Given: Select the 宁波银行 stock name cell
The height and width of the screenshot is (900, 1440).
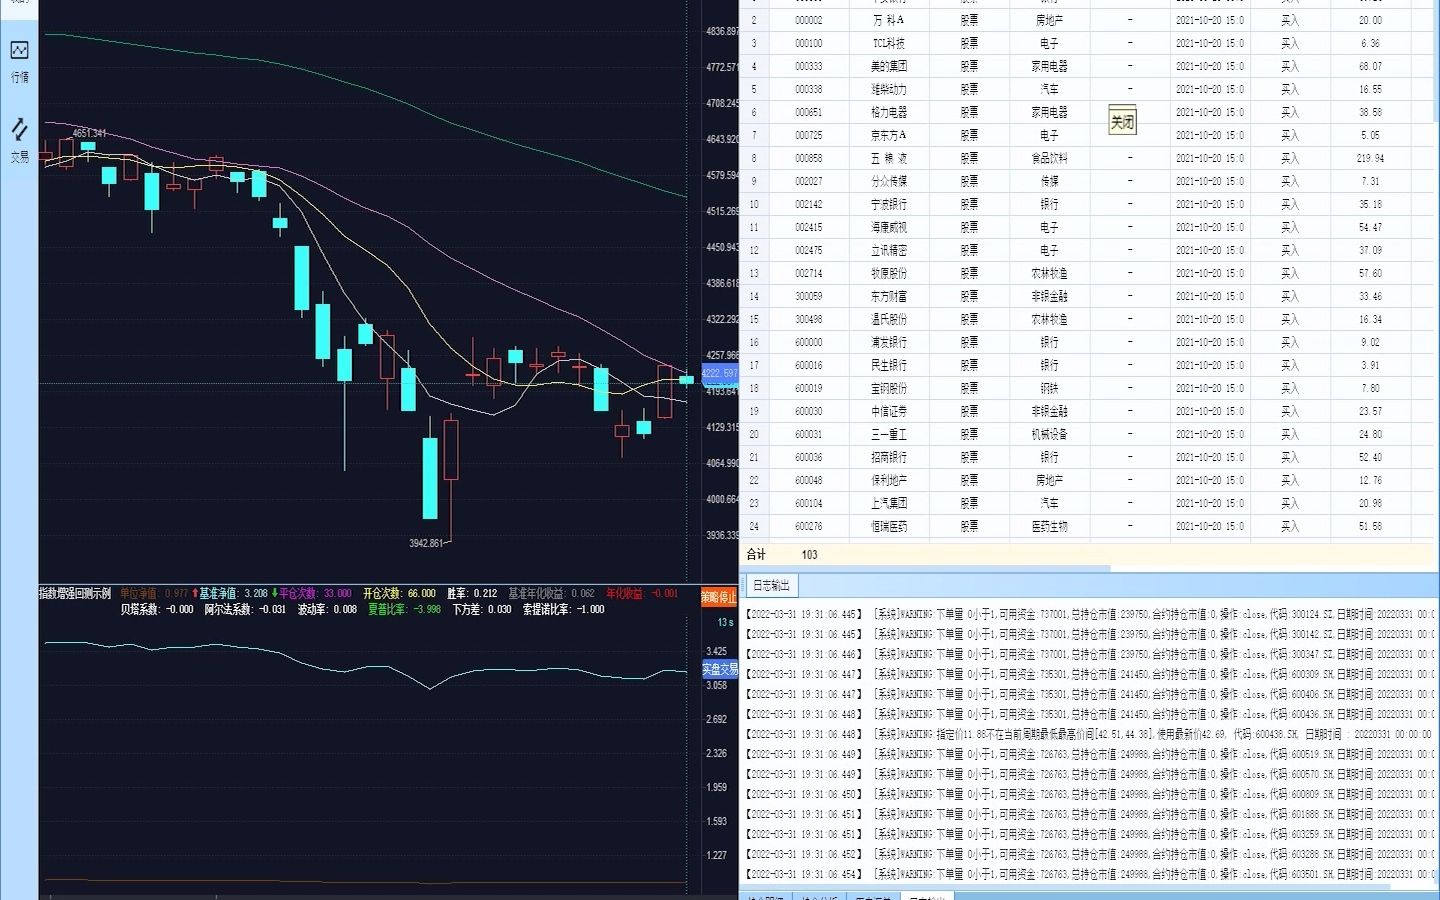Looking at the screenshot, I should 888,204.
